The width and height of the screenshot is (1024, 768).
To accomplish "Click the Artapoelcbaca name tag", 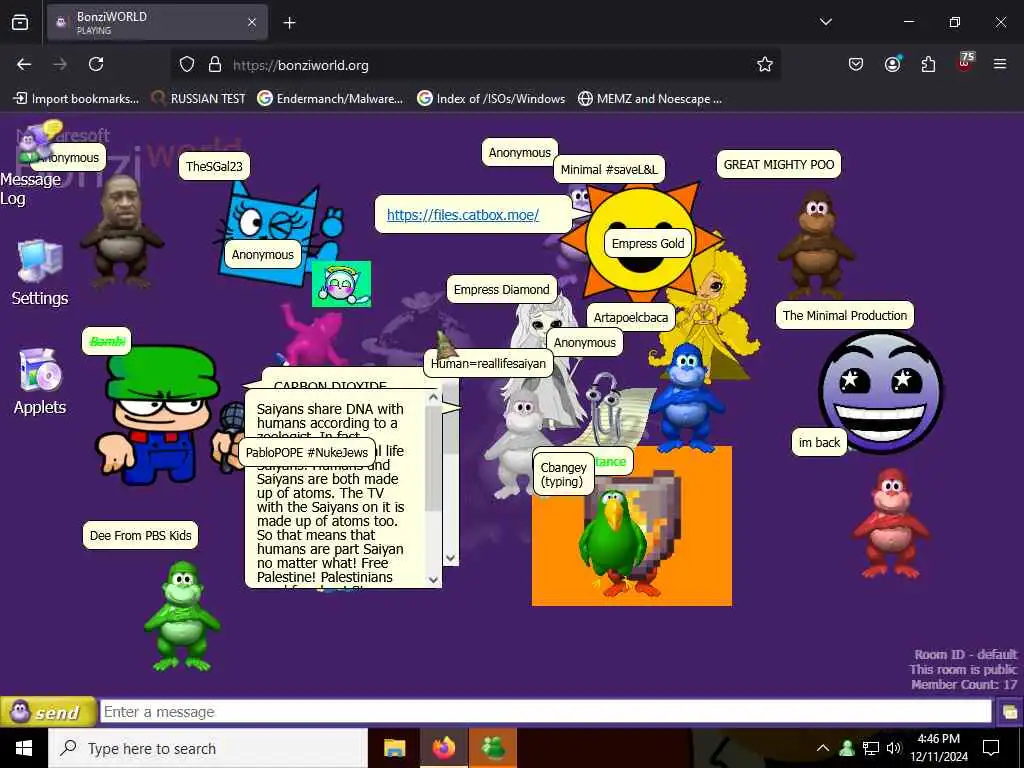I will point(630,317).
